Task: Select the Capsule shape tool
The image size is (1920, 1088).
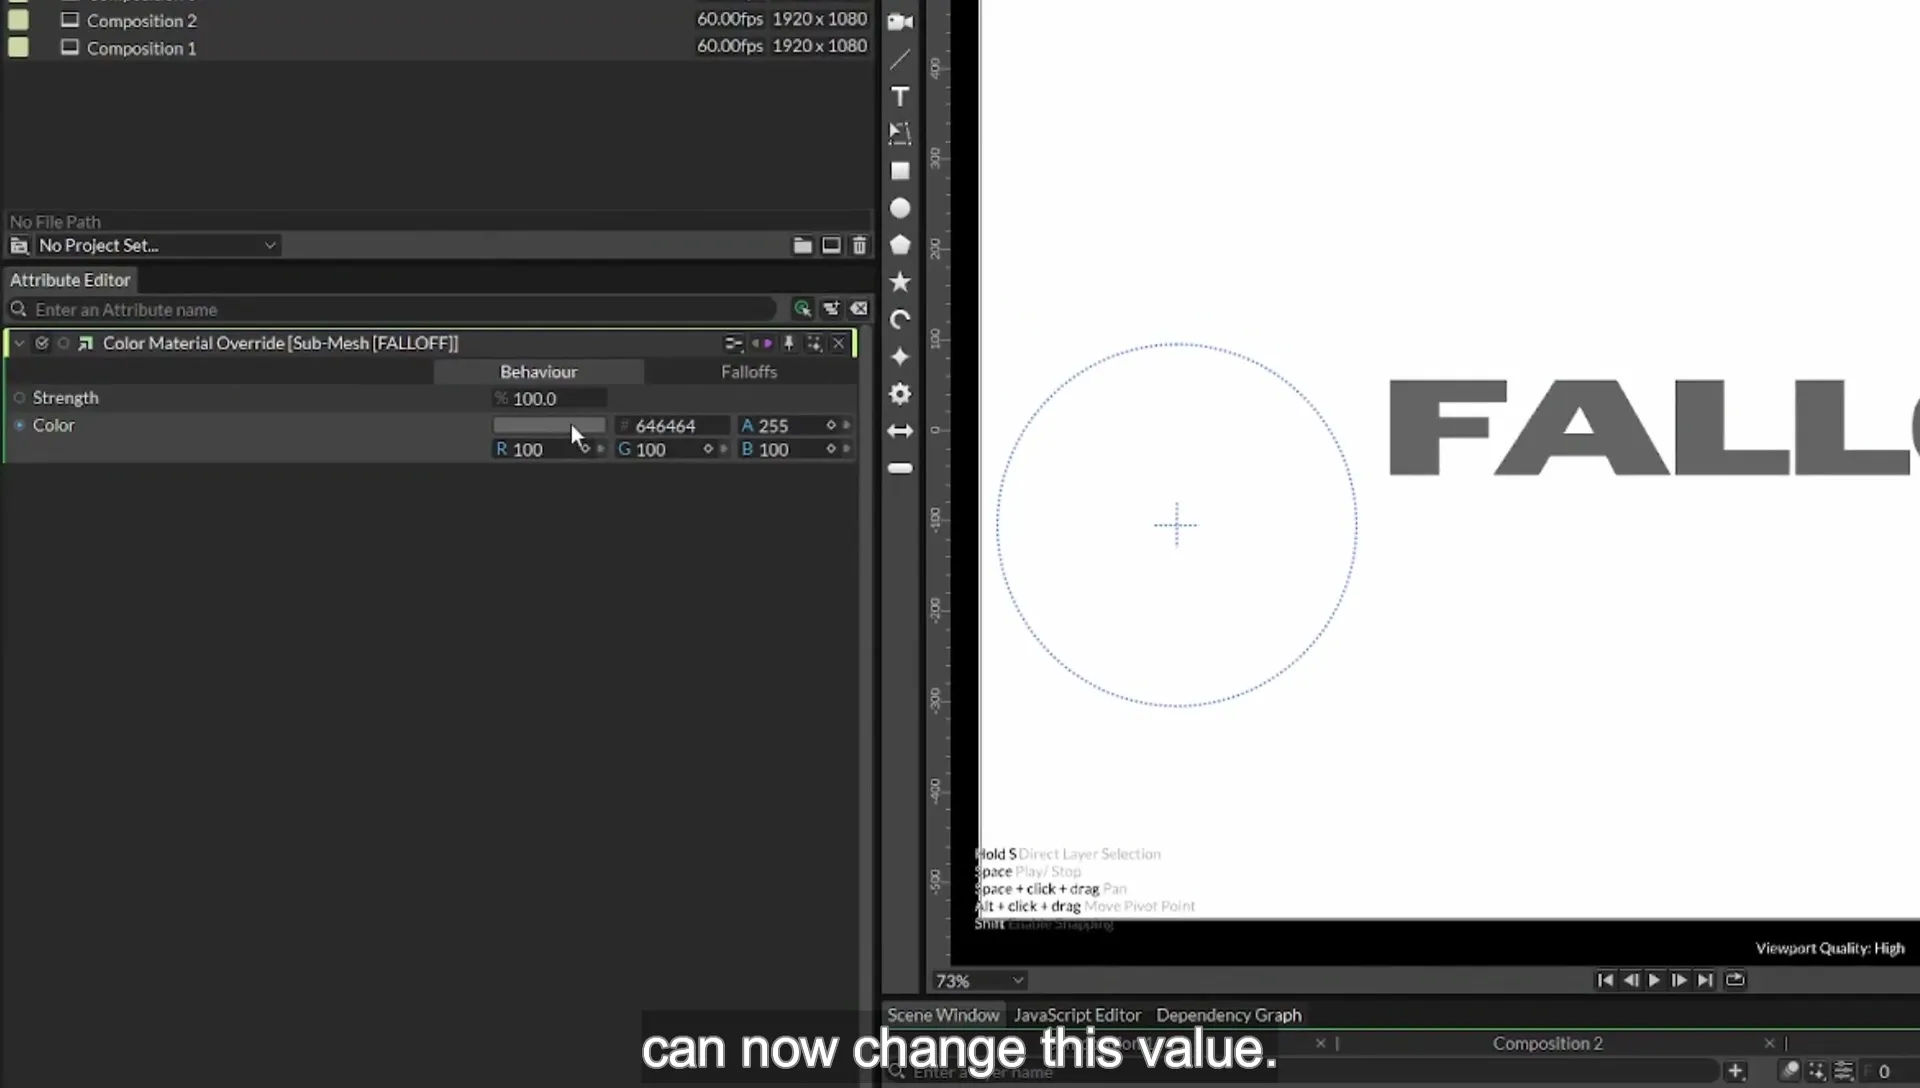Action: pos(900,468)
